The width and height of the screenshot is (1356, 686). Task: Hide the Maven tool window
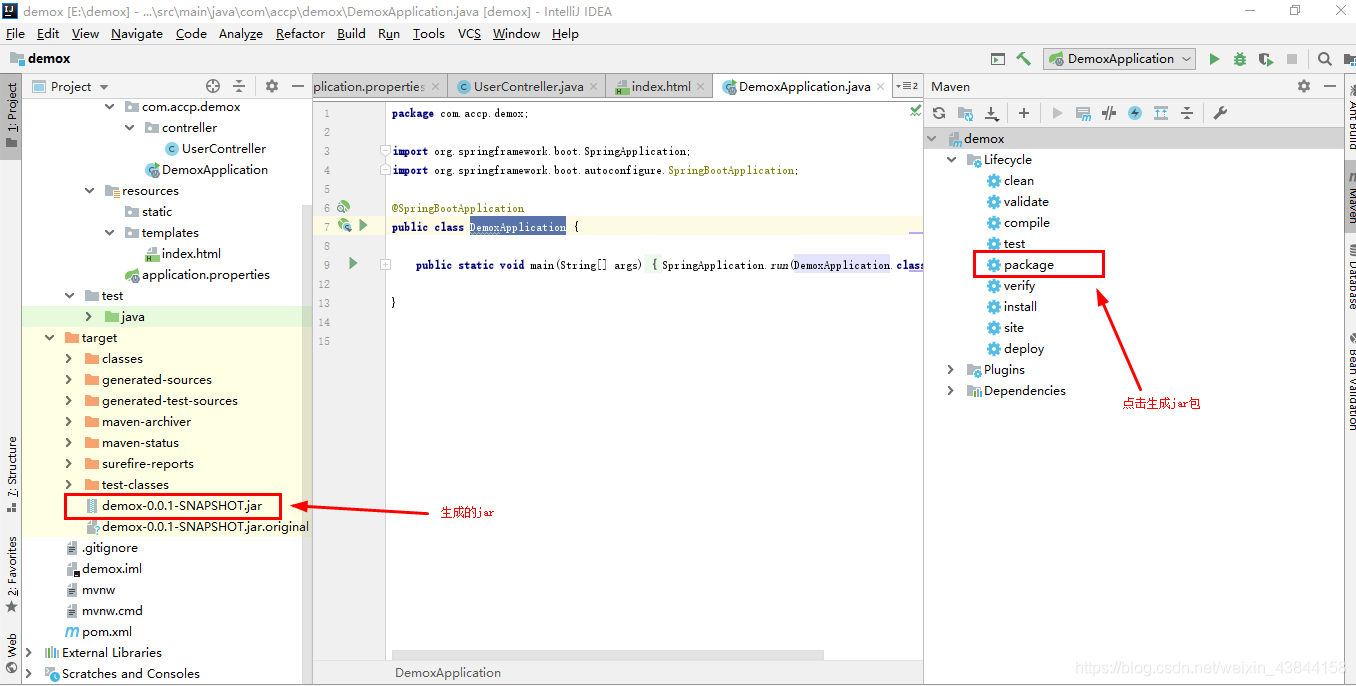[1330, 86]
